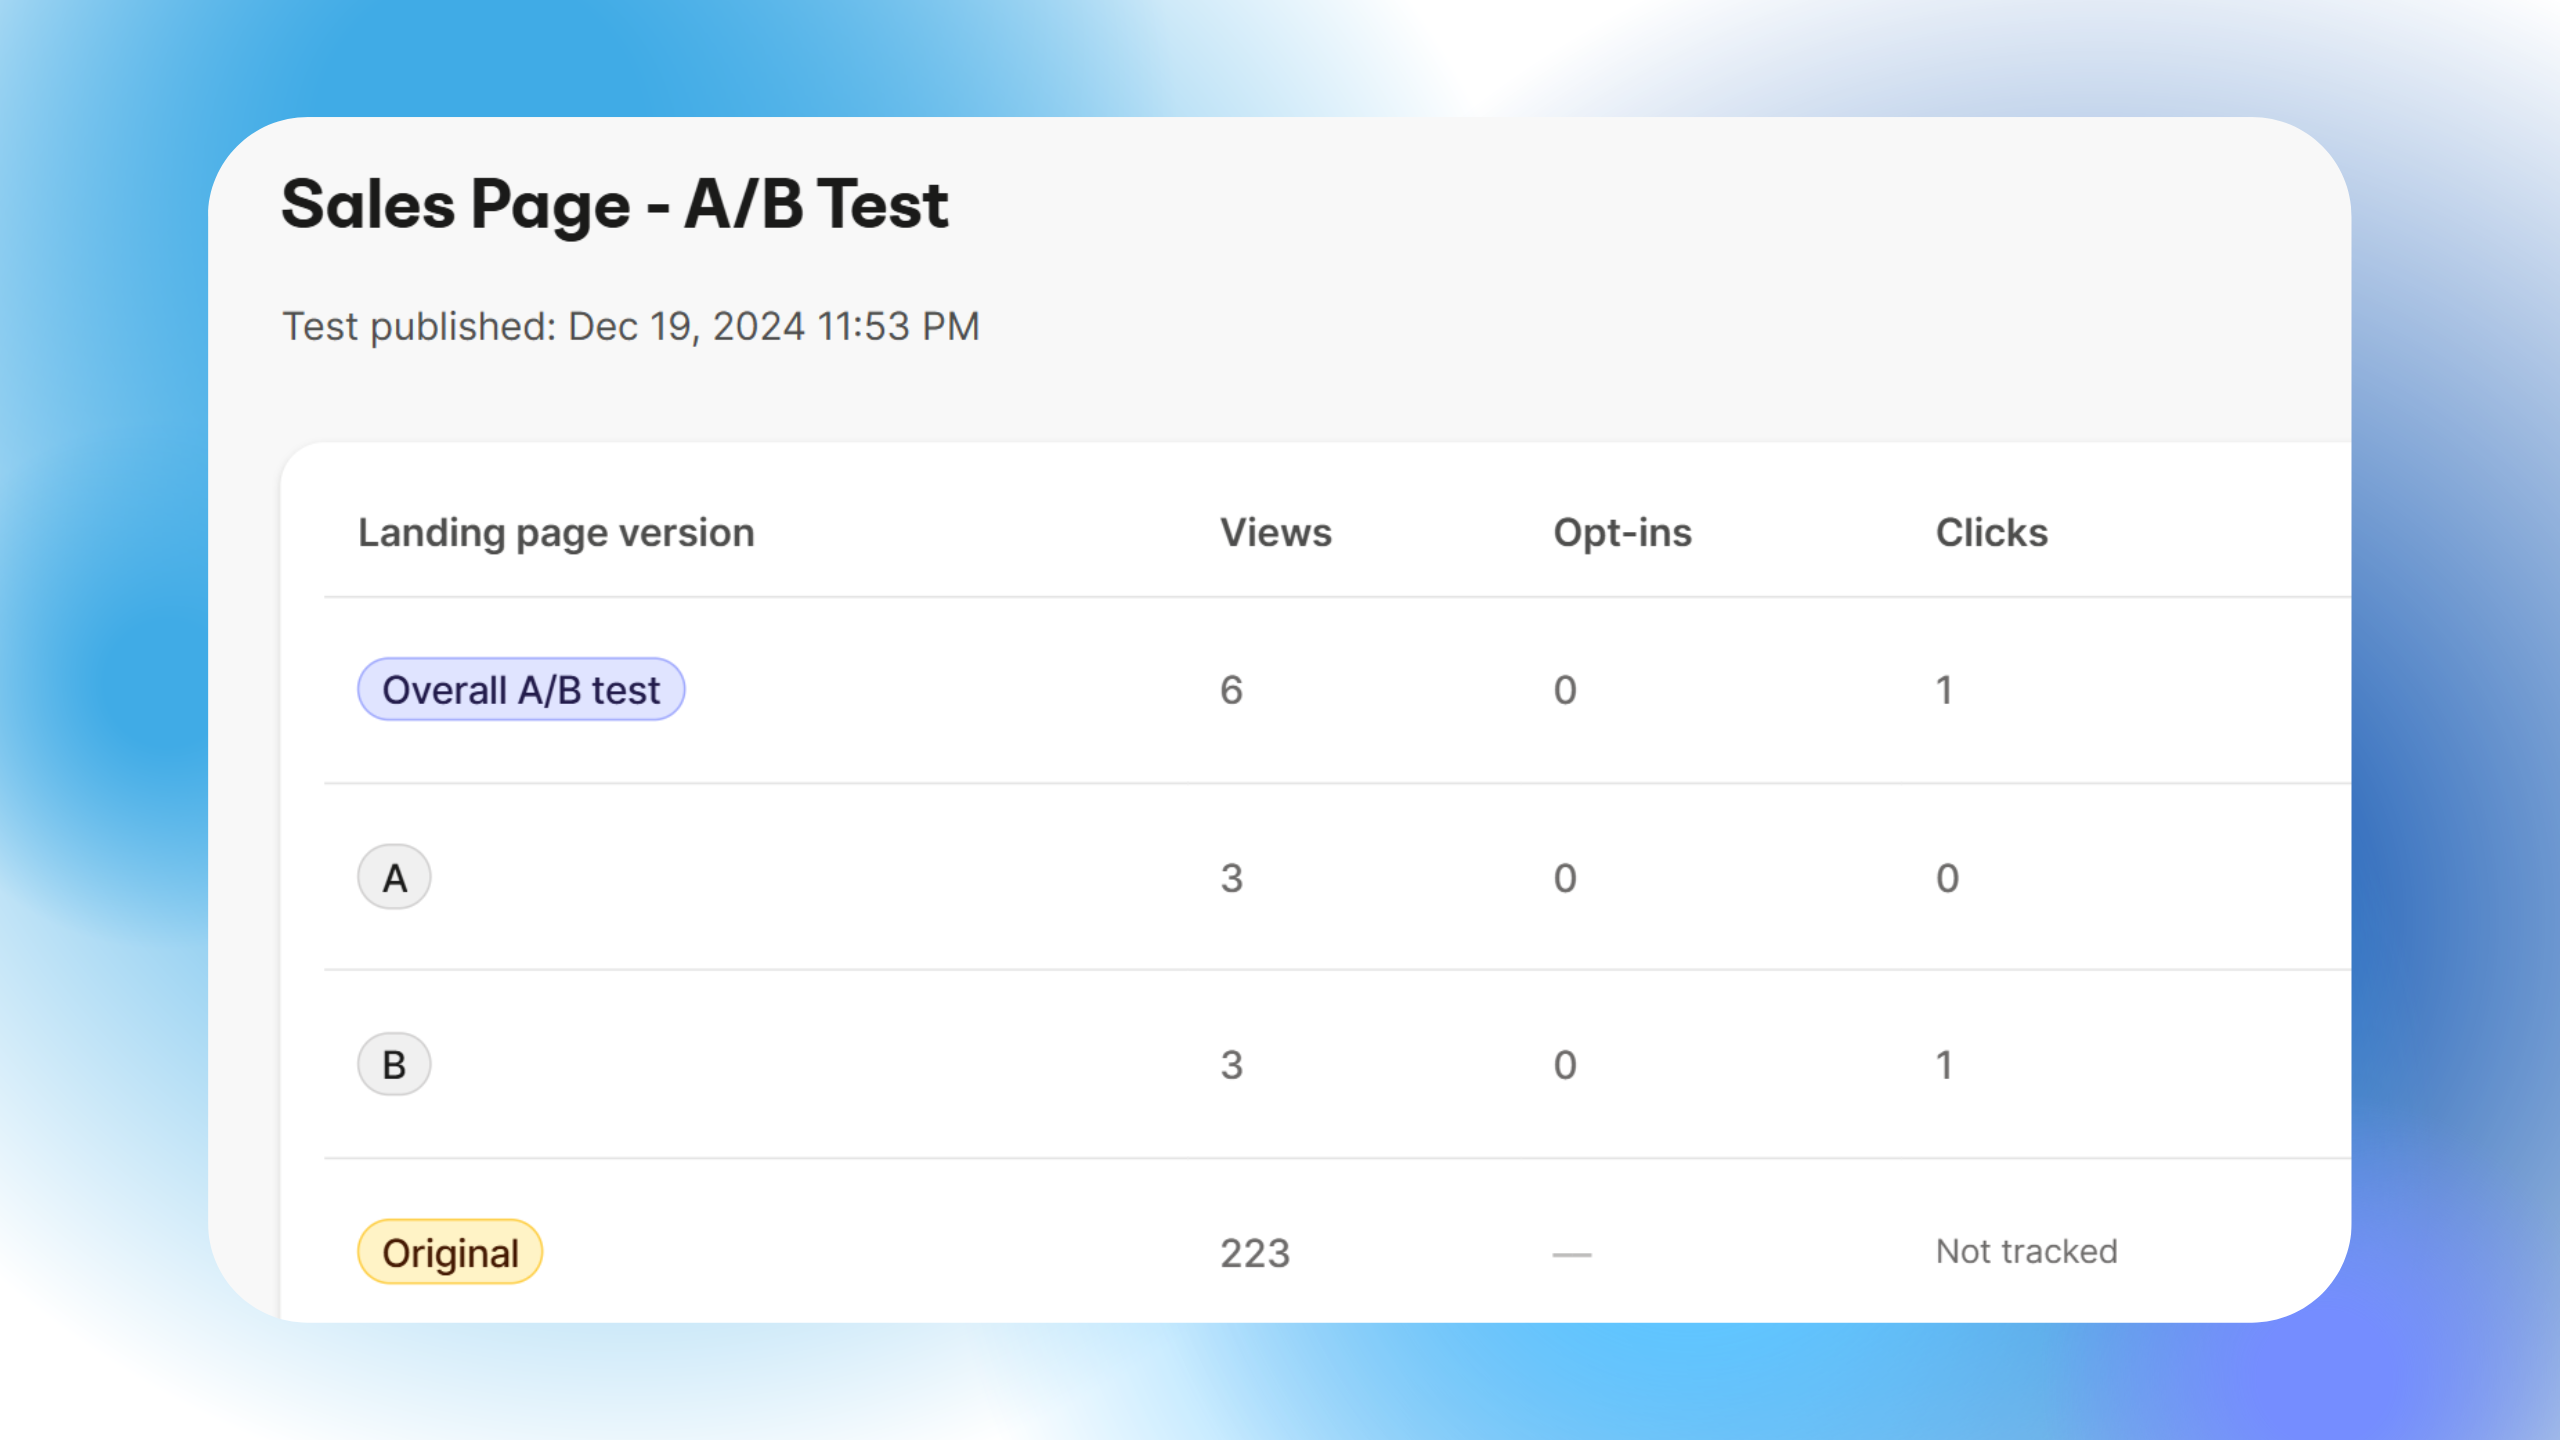This screenshot has height=1440, width=2560.
Task: Click Overall A/B test clicks value
Action: coord(1944,690)
